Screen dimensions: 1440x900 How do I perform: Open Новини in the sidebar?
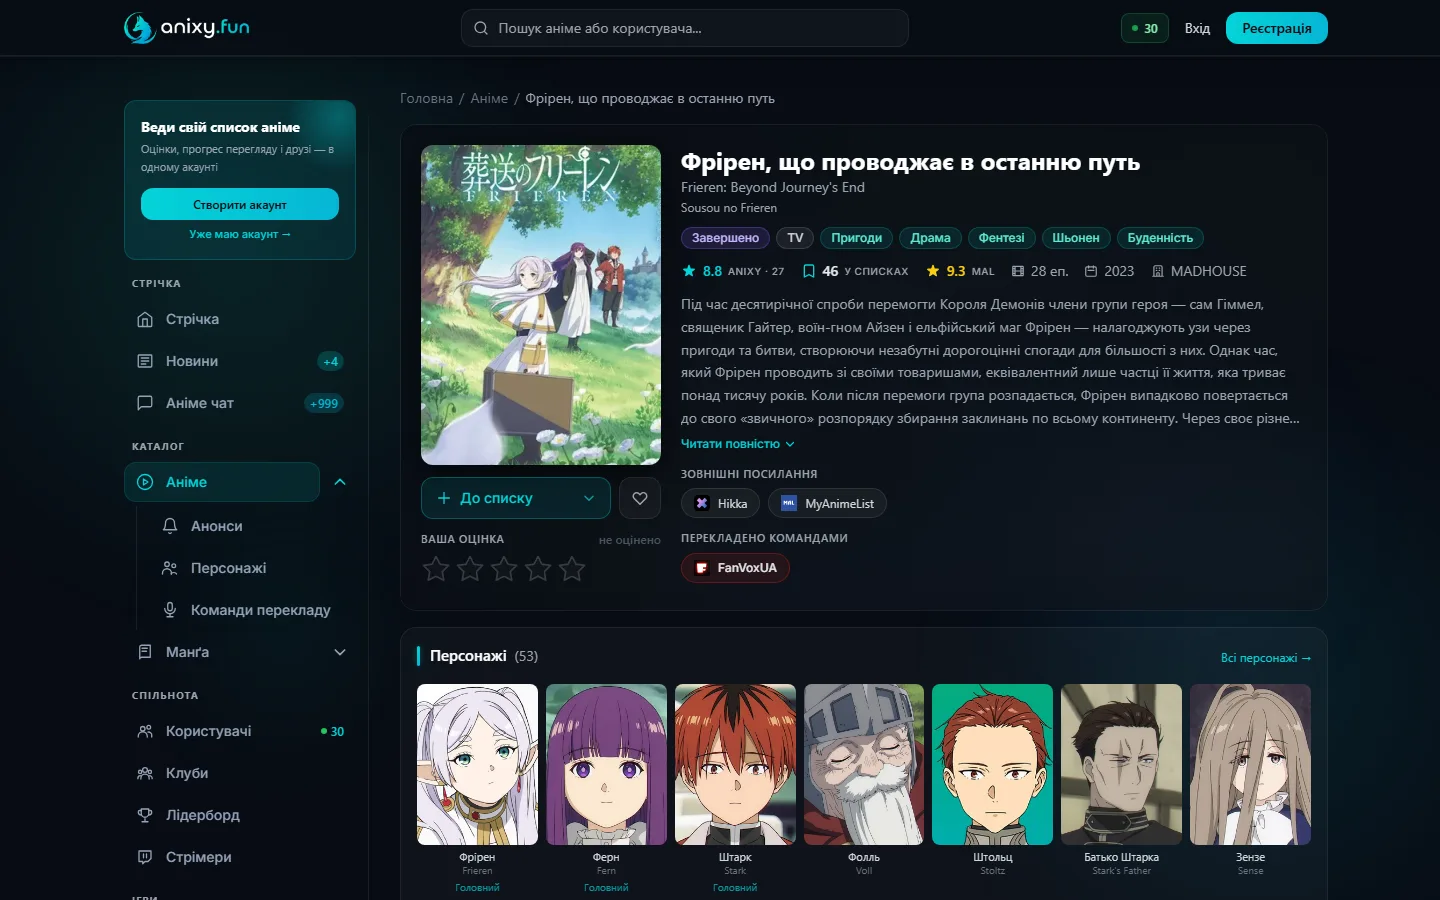[240, 361]
